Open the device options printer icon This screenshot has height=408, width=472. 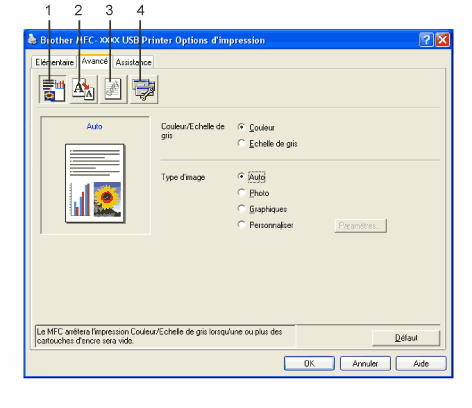point(144,89)
